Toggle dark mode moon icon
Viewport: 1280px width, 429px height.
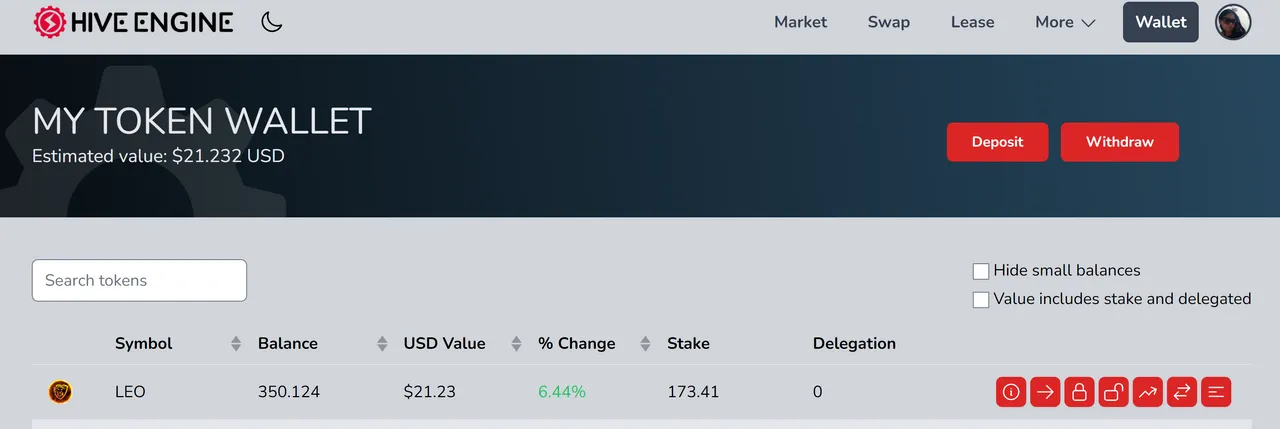tap(271, 22)
